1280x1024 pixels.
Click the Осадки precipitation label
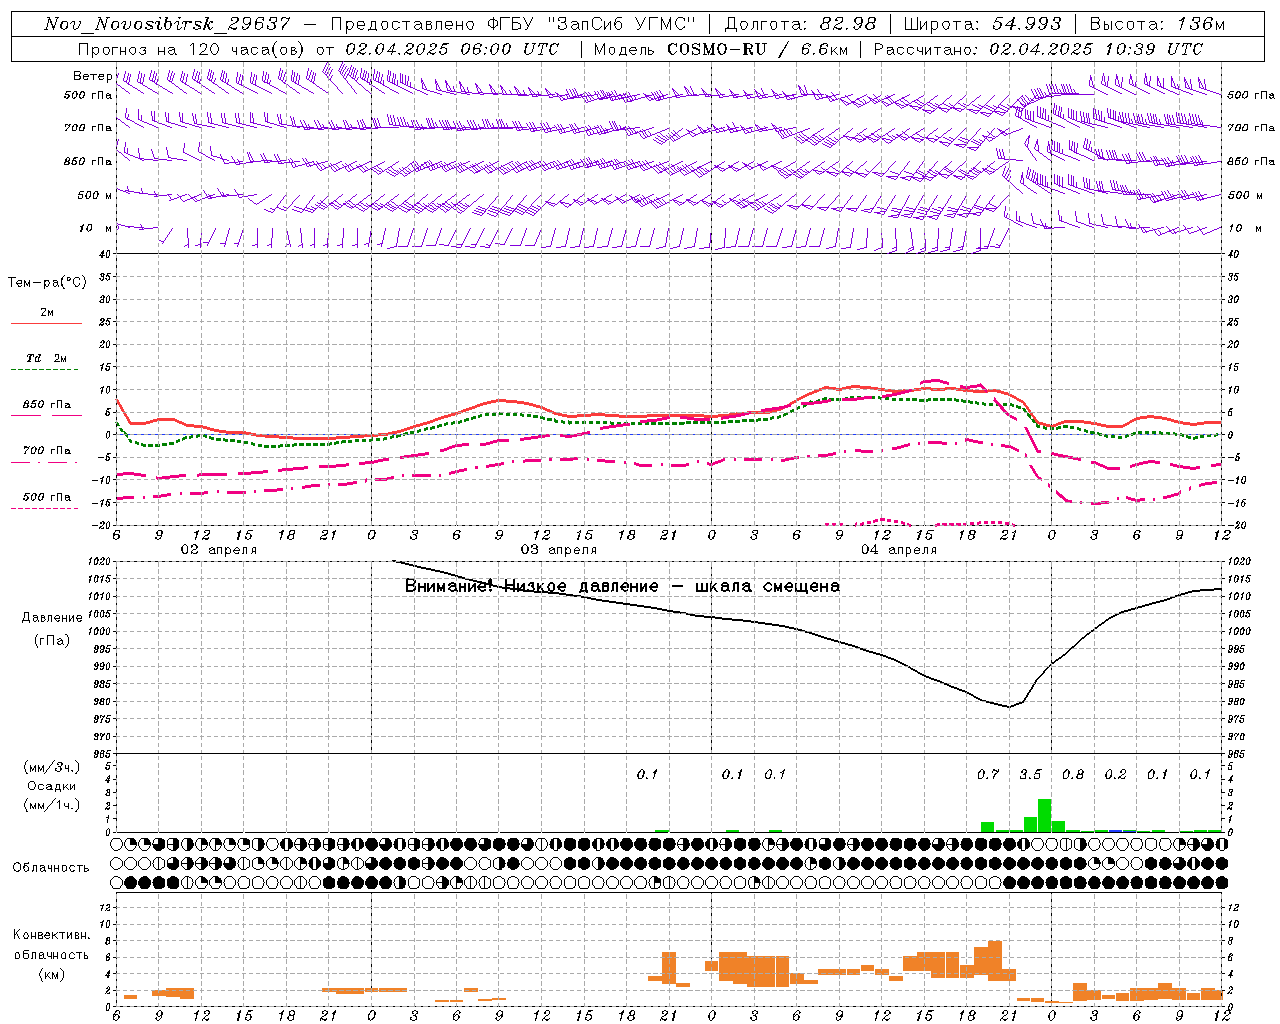tap(52, 786)
